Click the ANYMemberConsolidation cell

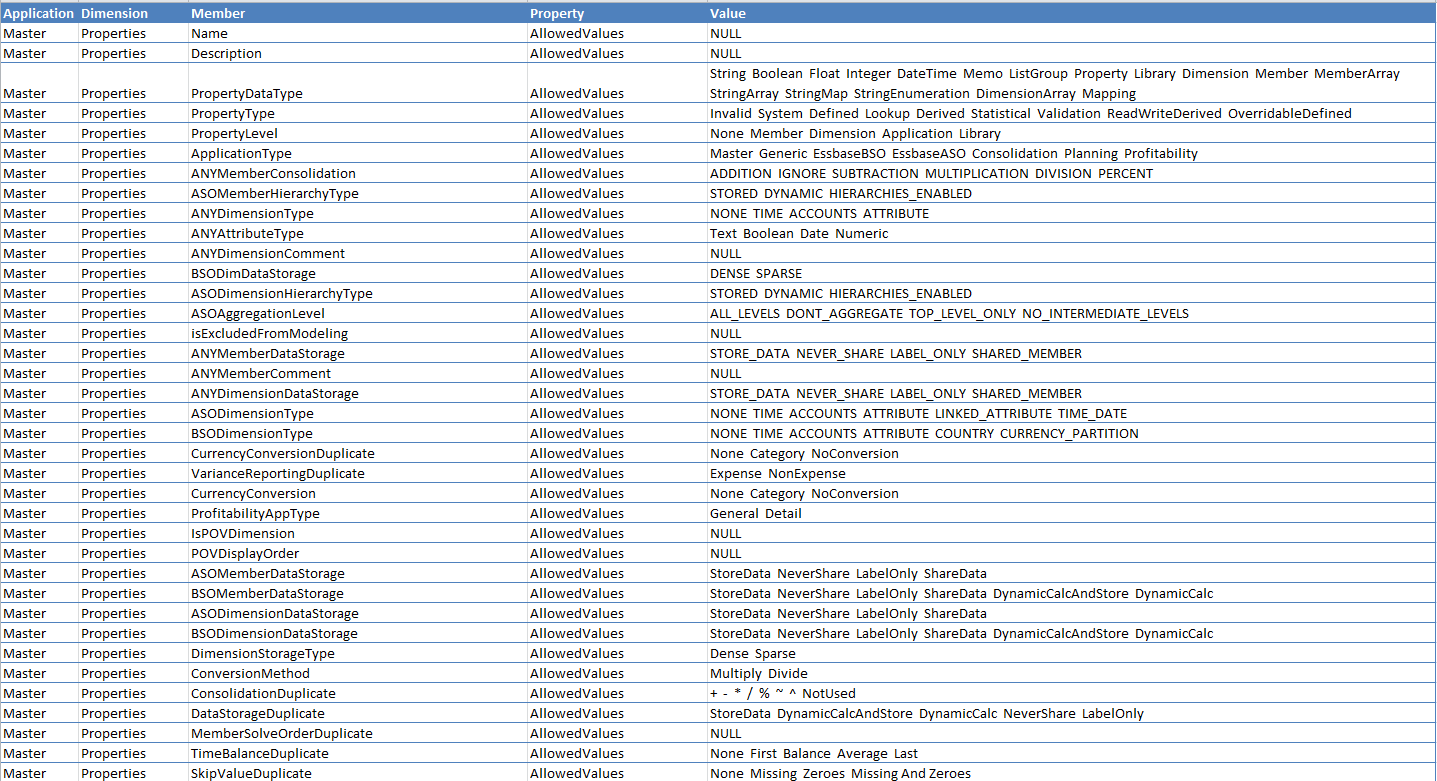point(357,174)
